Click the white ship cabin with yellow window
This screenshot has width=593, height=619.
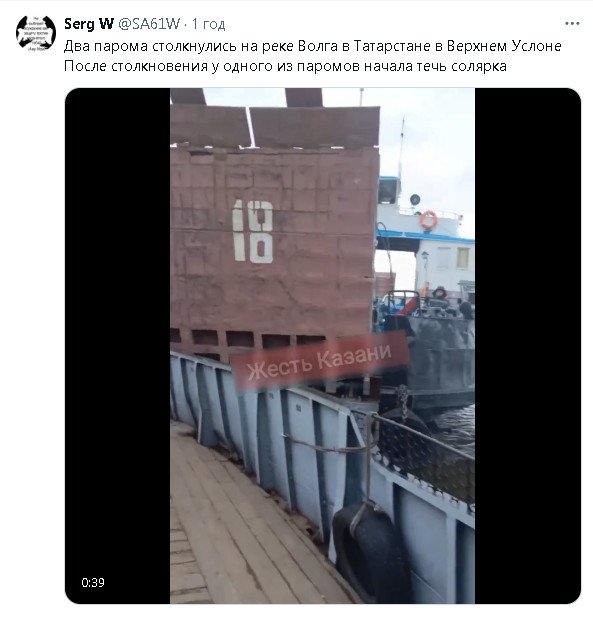445,264
